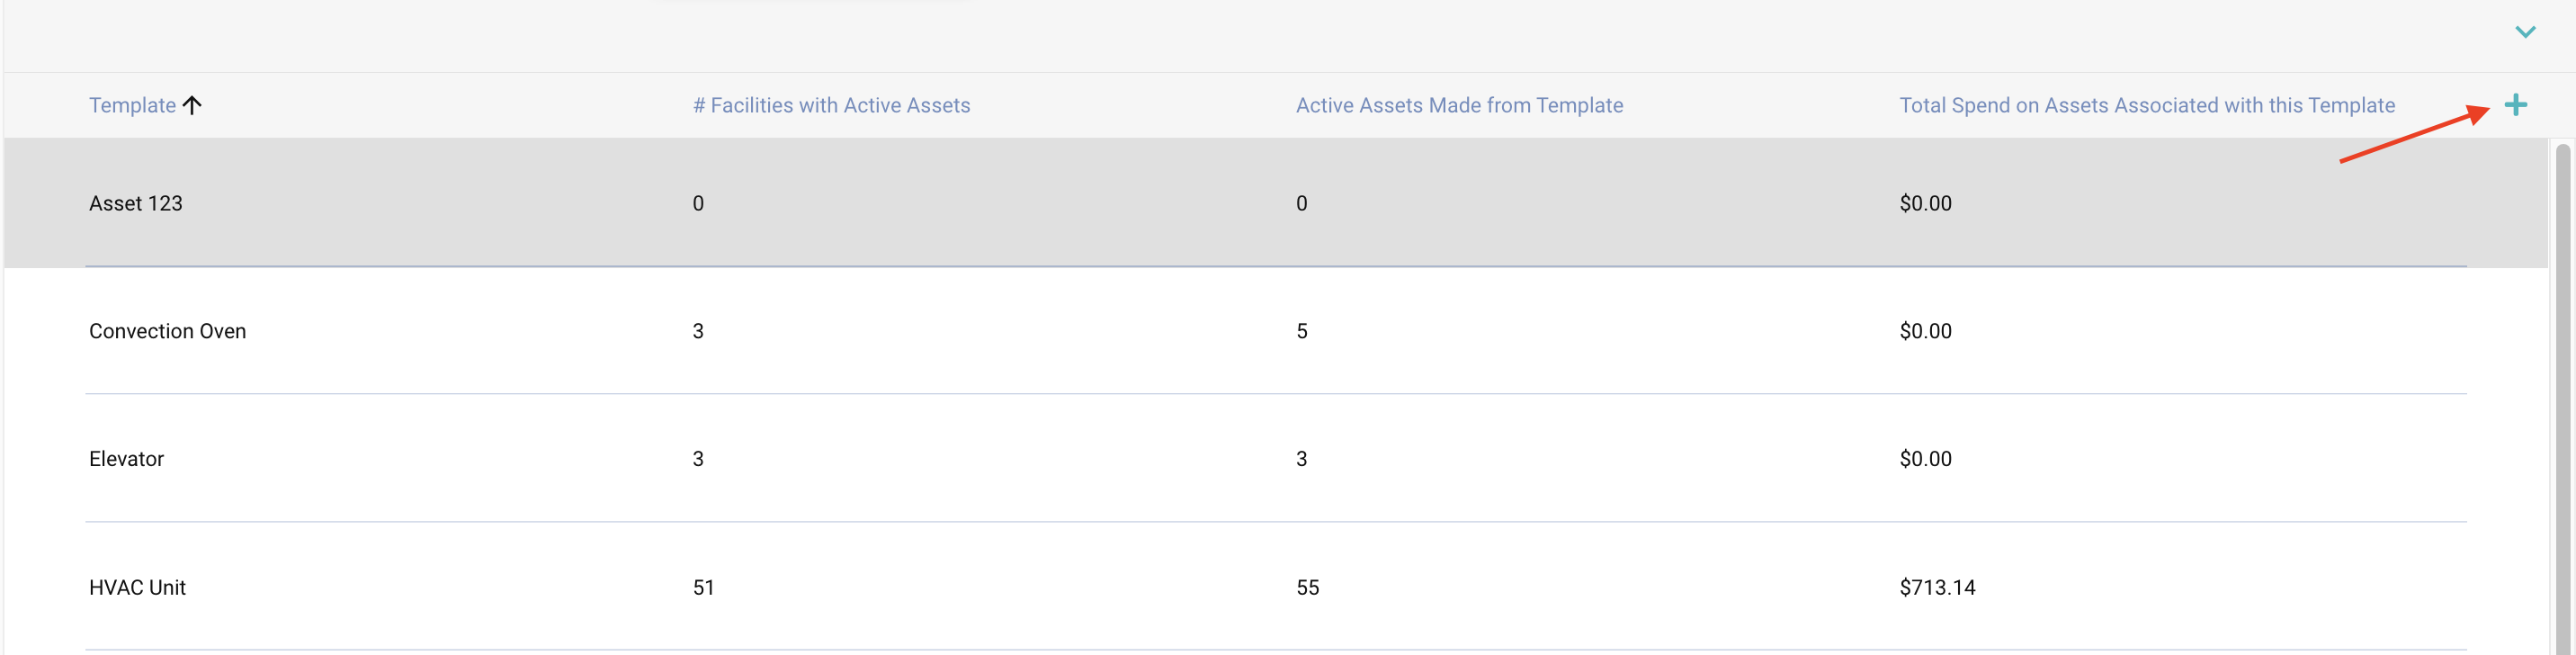Select the HVAC Unit template

tap(137, 587)
